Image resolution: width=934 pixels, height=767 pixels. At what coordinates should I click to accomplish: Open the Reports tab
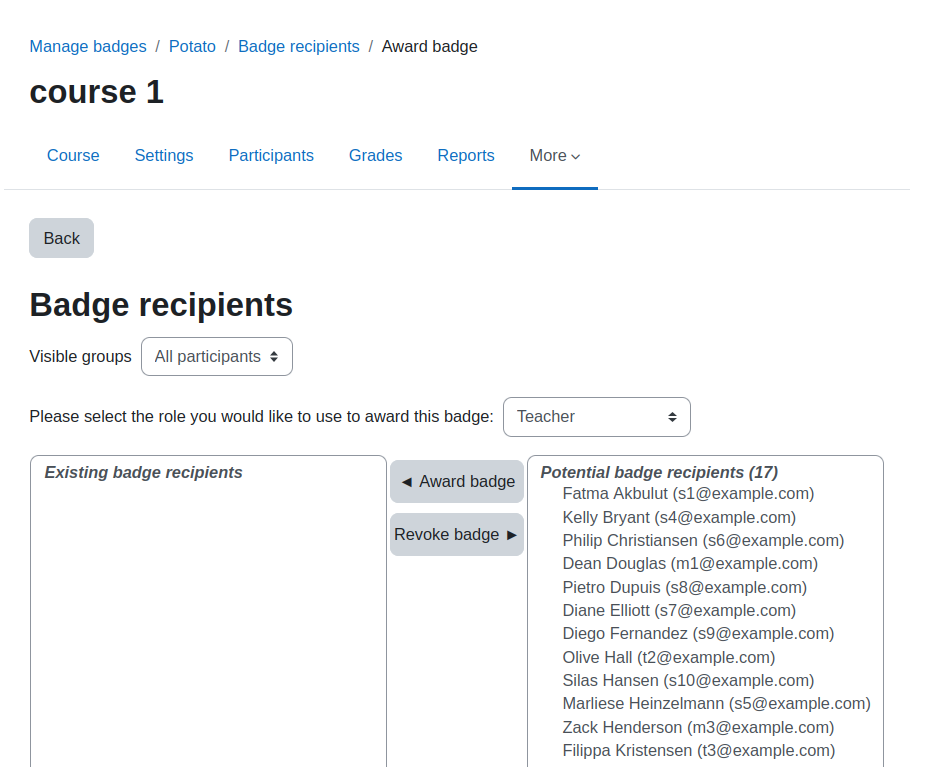pos(466,155)
